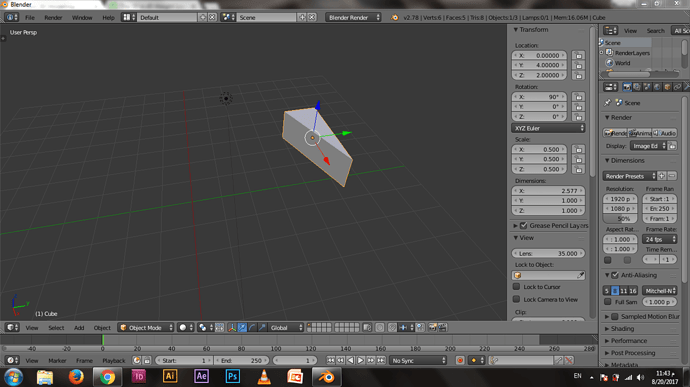
Task: Click the resolution percentage 50% slider
Action: tap(620, 218)
